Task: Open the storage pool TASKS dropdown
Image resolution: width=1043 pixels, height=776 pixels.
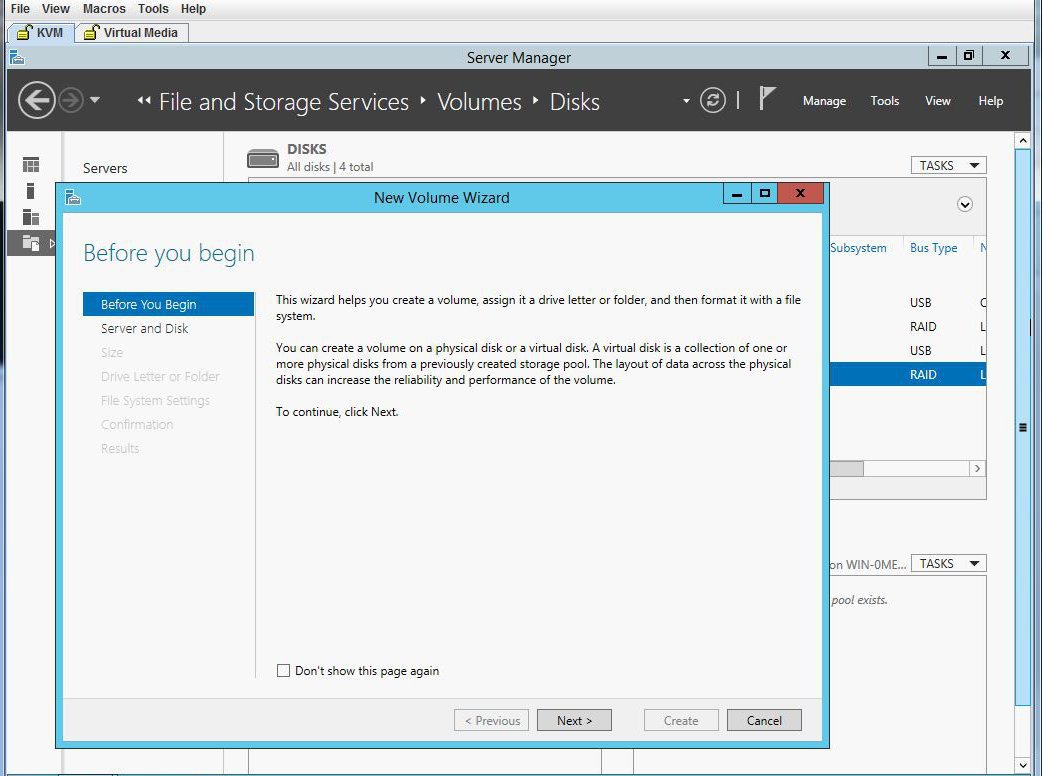Action: click(949, 563)
